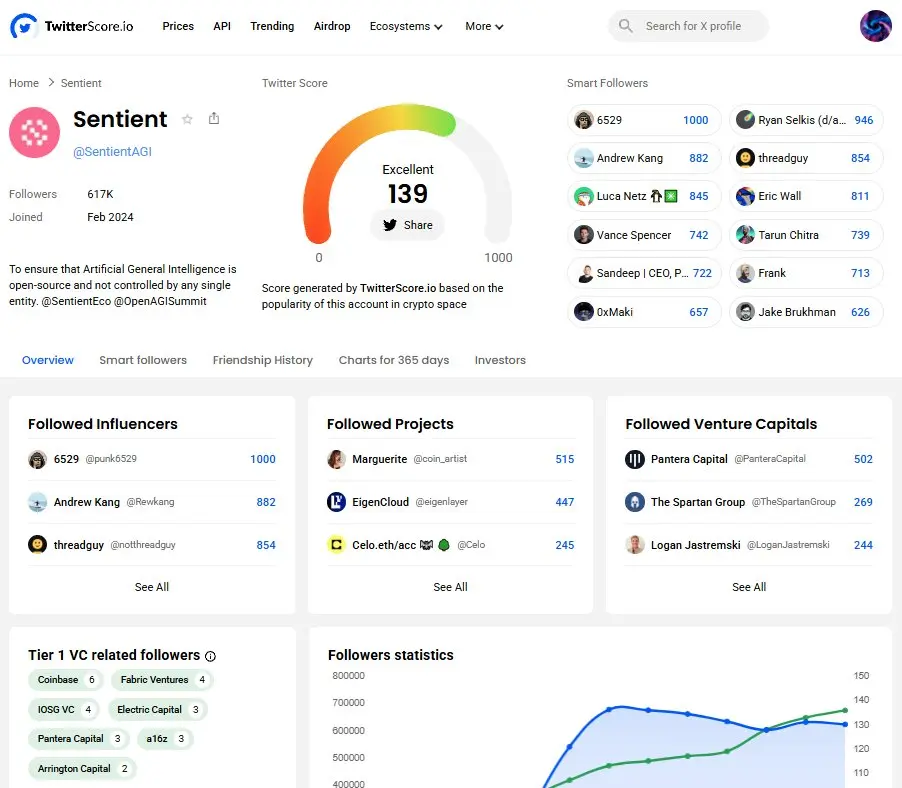This screenshot has width=902, height=788.
Task: Click 0xMaki avatar icon
Action: tap(584, 312)
